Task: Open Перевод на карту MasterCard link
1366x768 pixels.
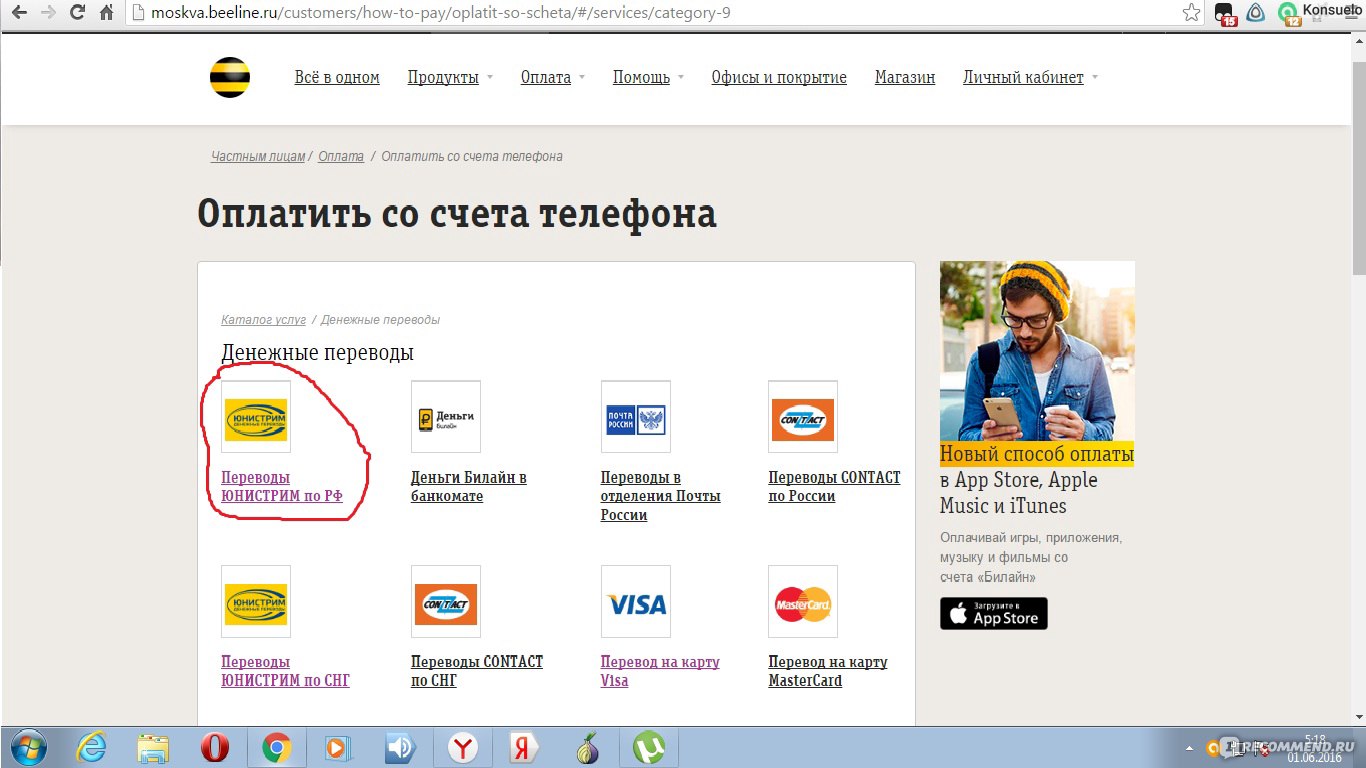Action: pos(828,671)
